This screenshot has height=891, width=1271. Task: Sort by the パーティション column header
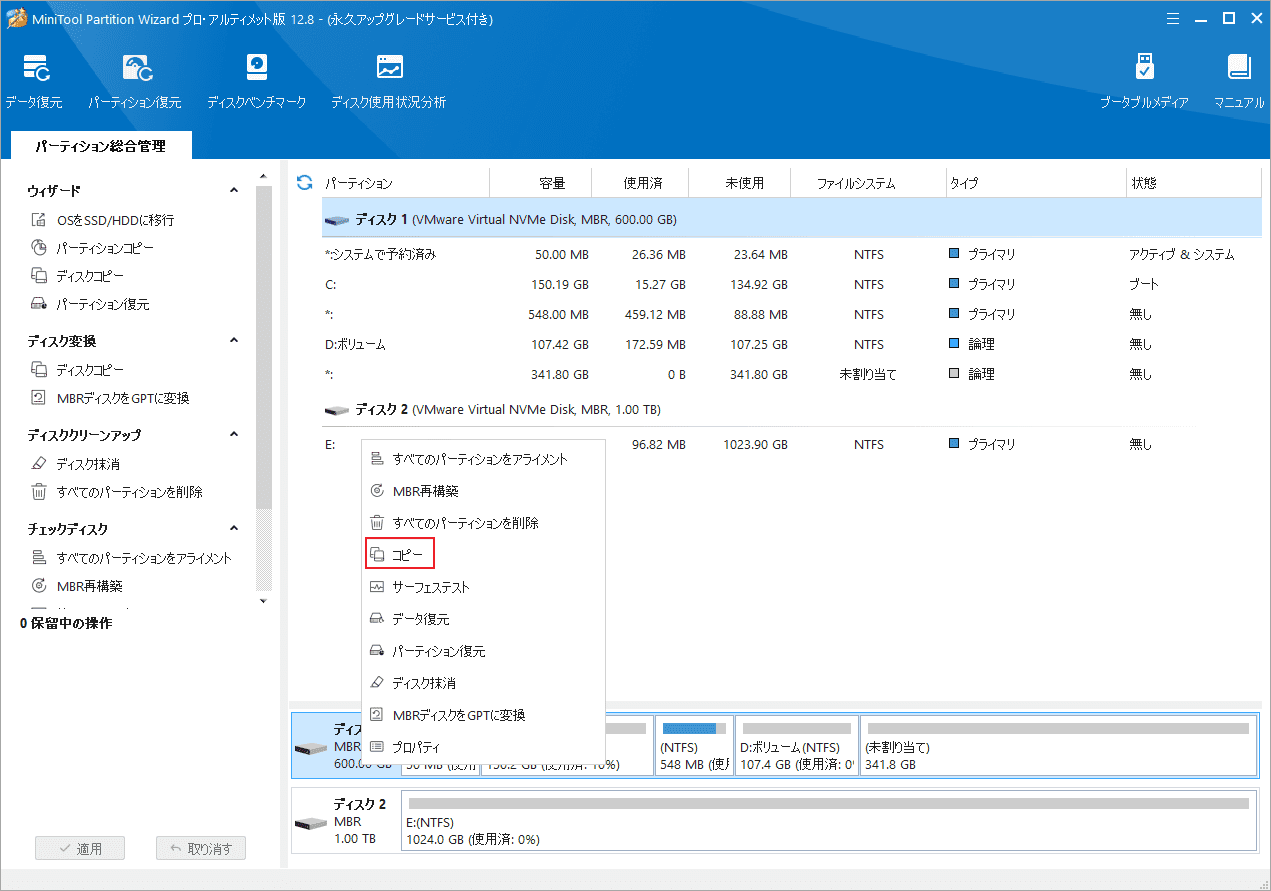(405, 183)
